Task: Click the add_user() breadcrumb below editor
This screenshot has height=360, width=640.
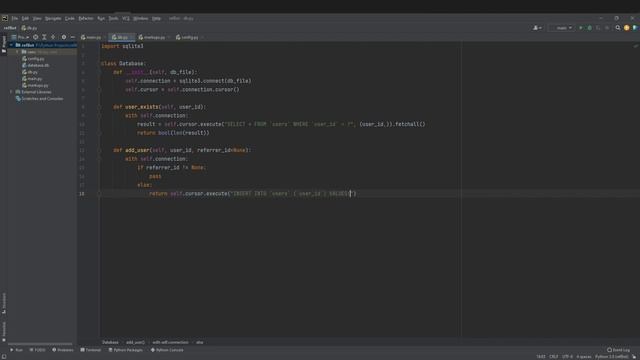Action: pos(135,342)
